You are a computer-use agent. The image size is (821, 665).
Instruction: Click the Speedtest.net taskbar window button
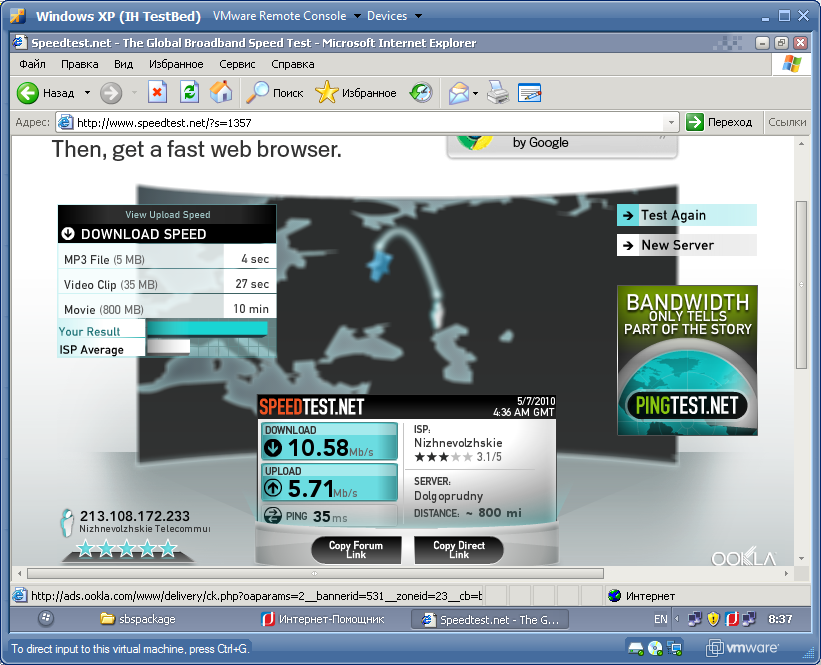(x=490, y=619)
